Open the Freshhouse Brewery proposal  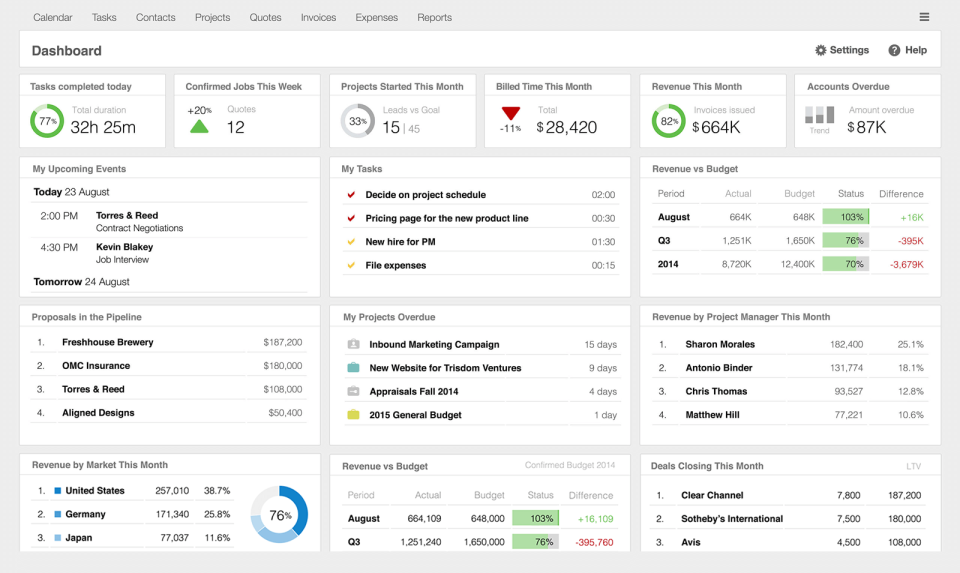pos(108,342)
